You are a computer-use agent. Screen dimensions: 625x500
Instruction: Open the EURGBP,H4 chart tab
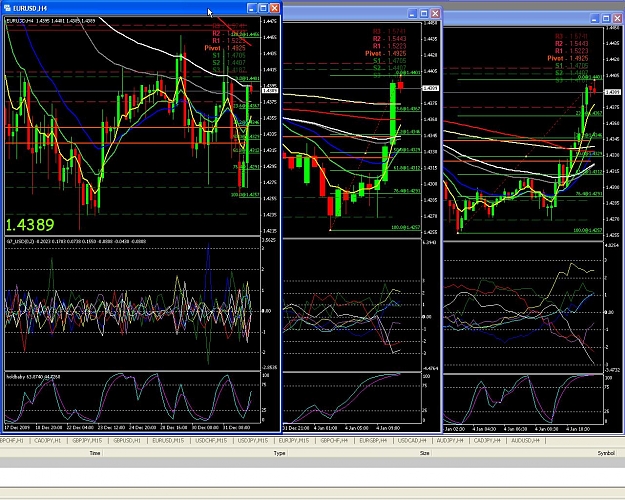click(x=373, y=441)
